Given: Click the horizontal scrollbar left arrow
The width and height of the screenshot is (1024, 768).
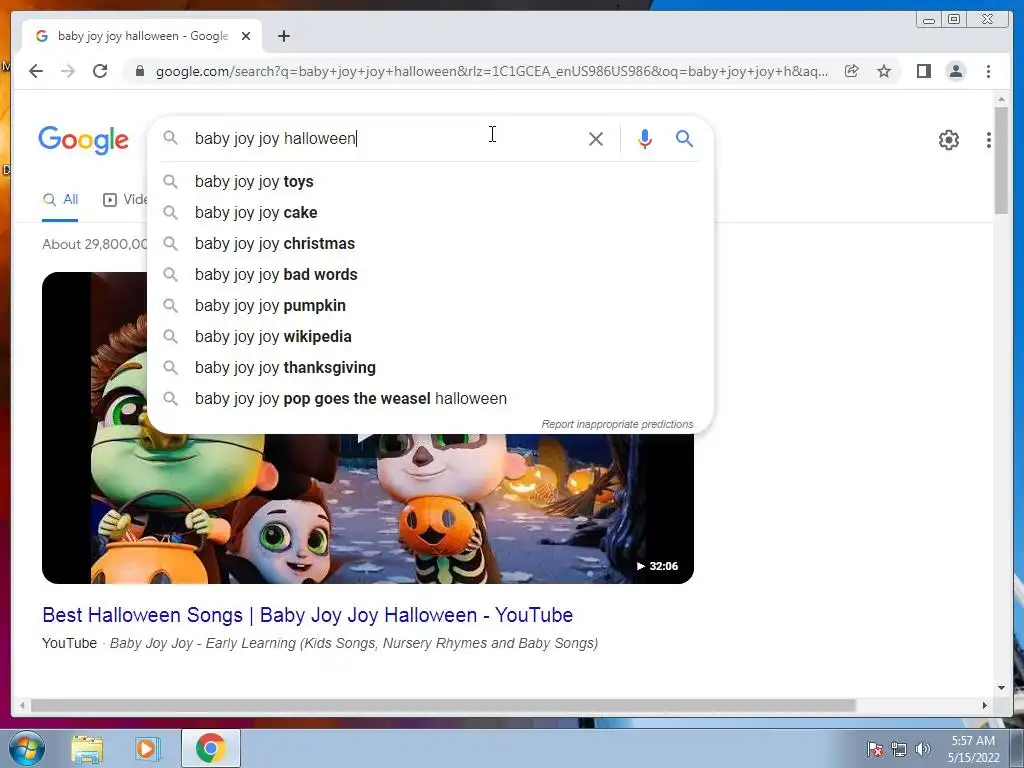Looking at the screenshot, I should click(x=22, y=705).
